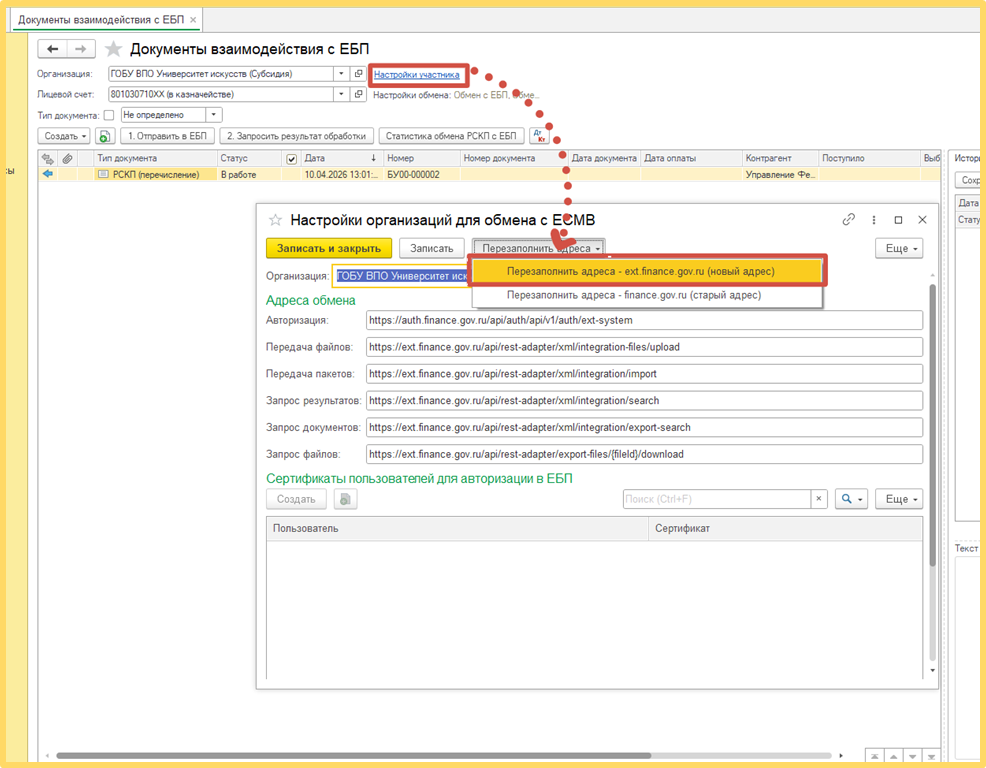This screenshot has width=986, height=768.
Task: Click into the Передача файлов address field
Action: pyautogui.click(x=645, y=347)
